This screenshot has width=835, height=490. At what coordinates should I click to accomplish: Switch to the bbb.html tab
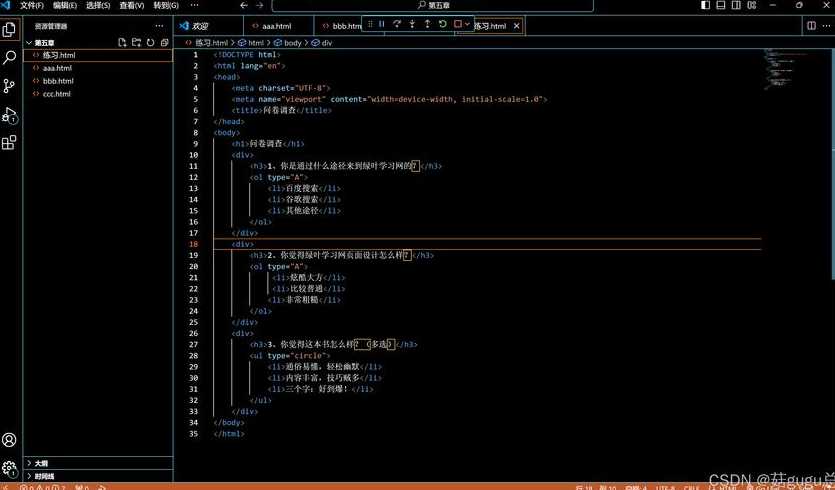[339, 26]
